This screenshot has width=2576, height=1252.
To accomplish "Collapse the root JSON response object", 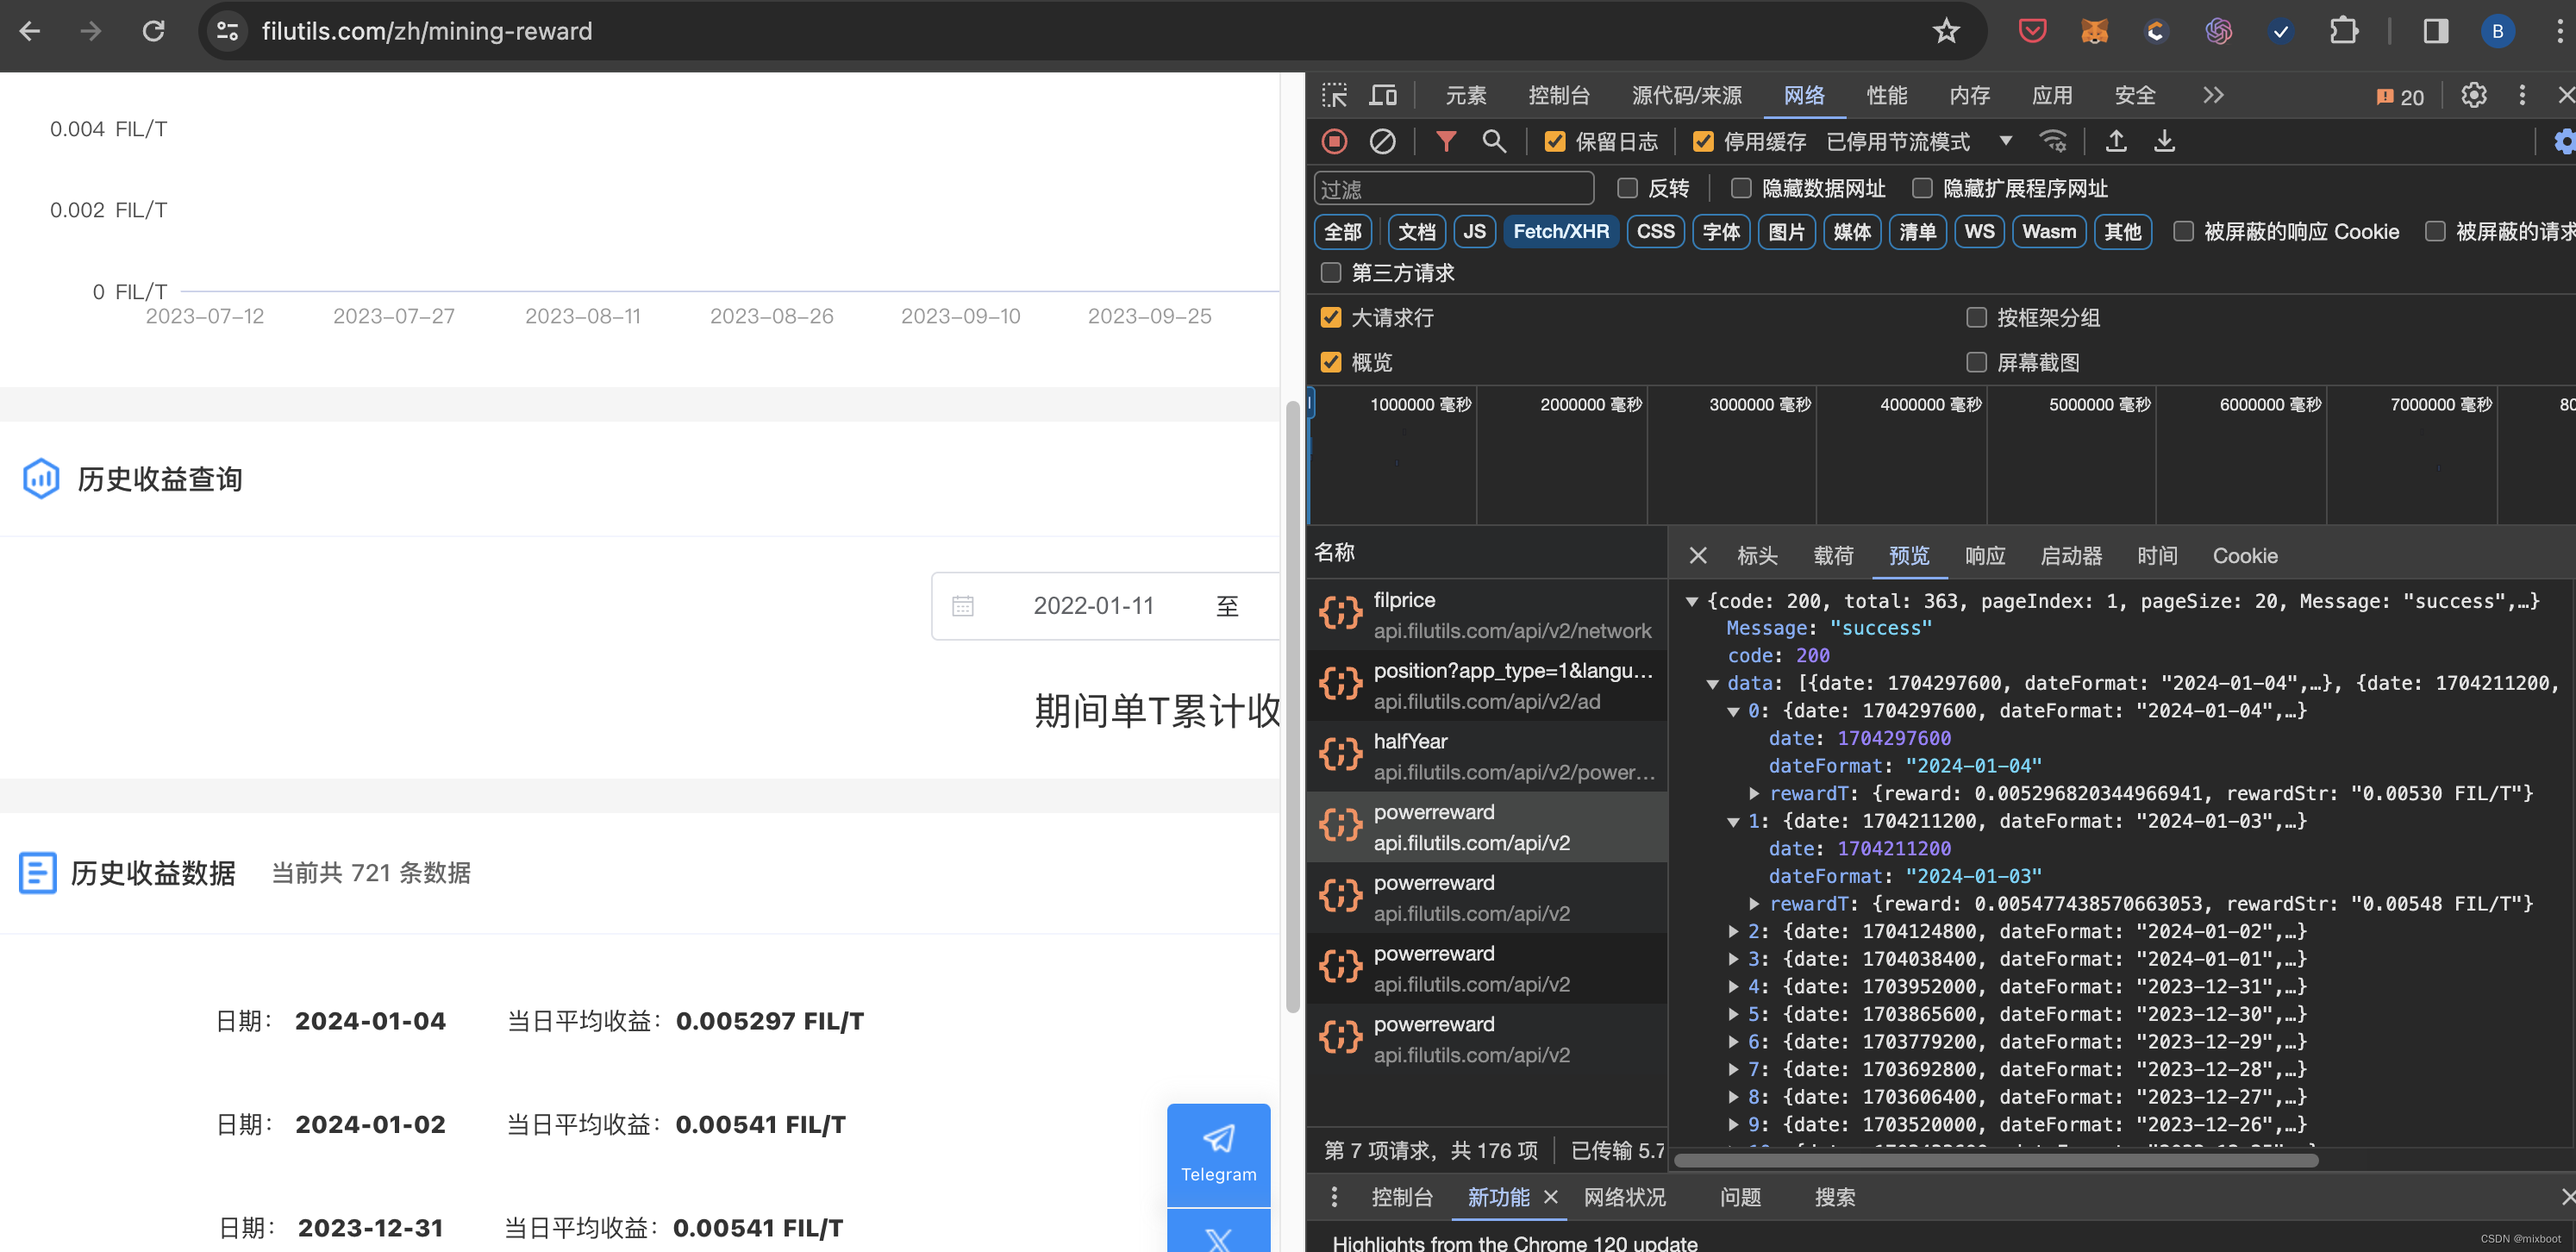I will [x=1691, y=601].
